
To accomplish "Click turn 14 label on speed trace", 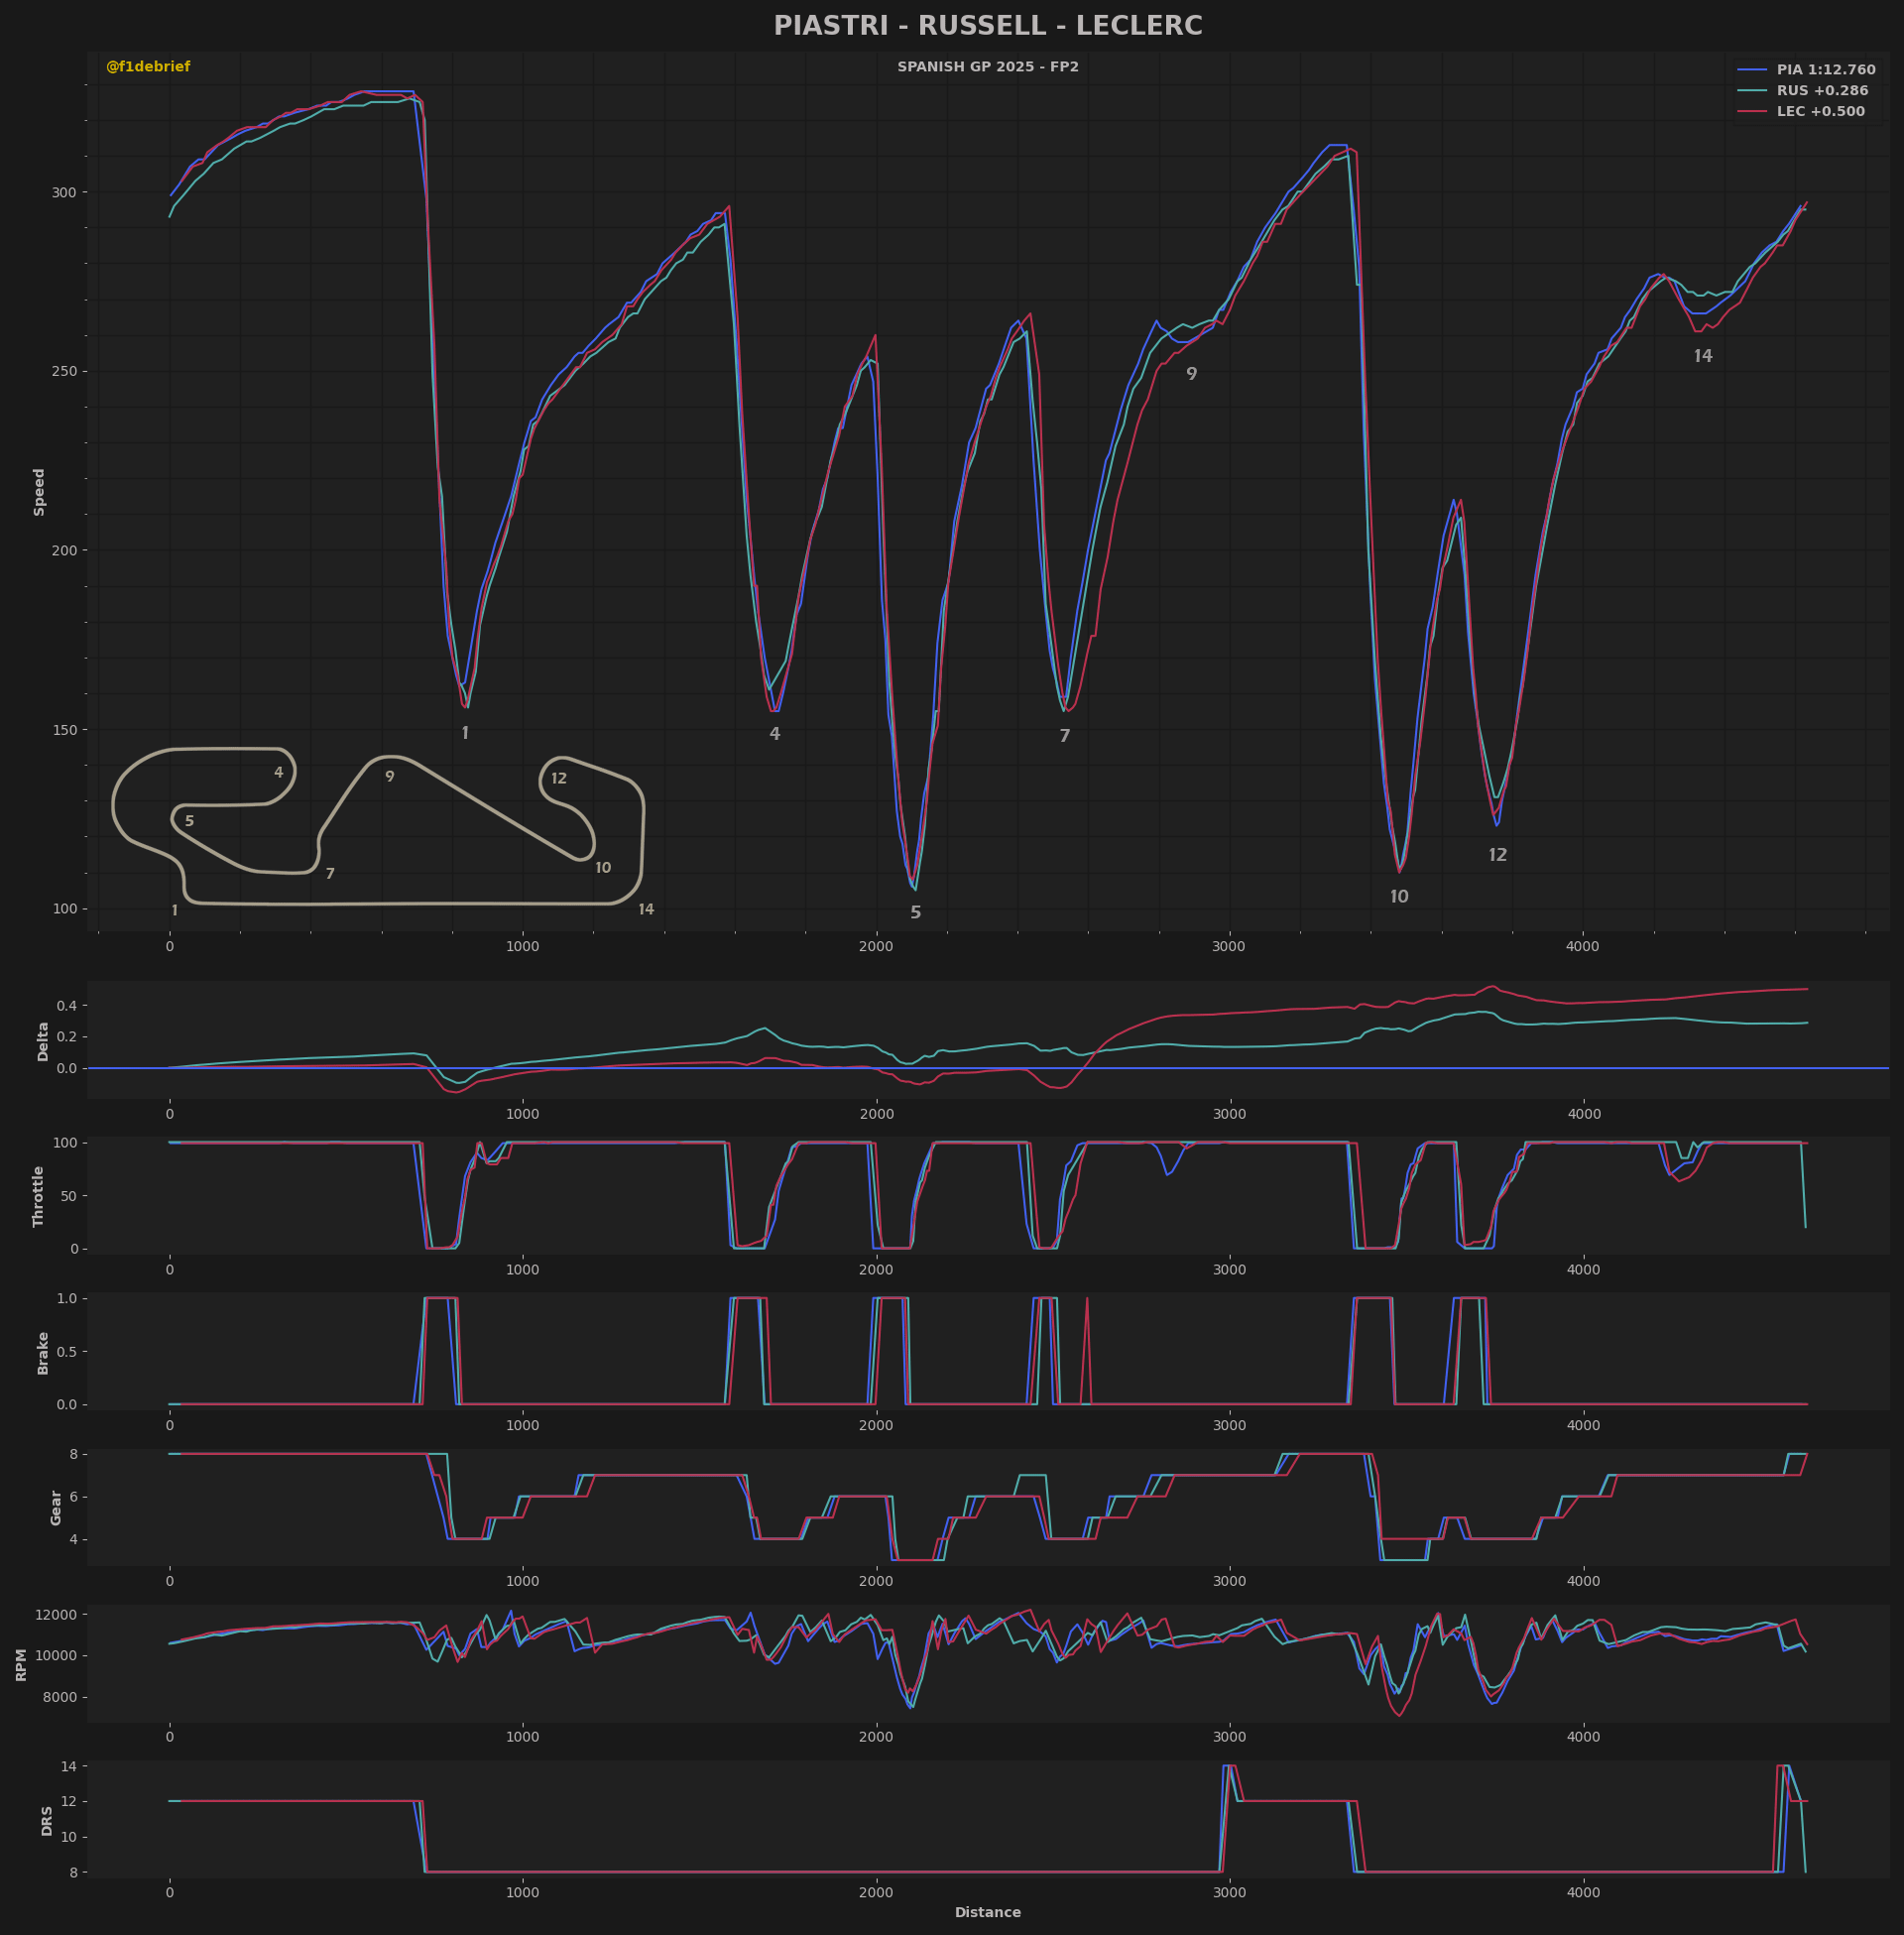I will point(1702,357).
